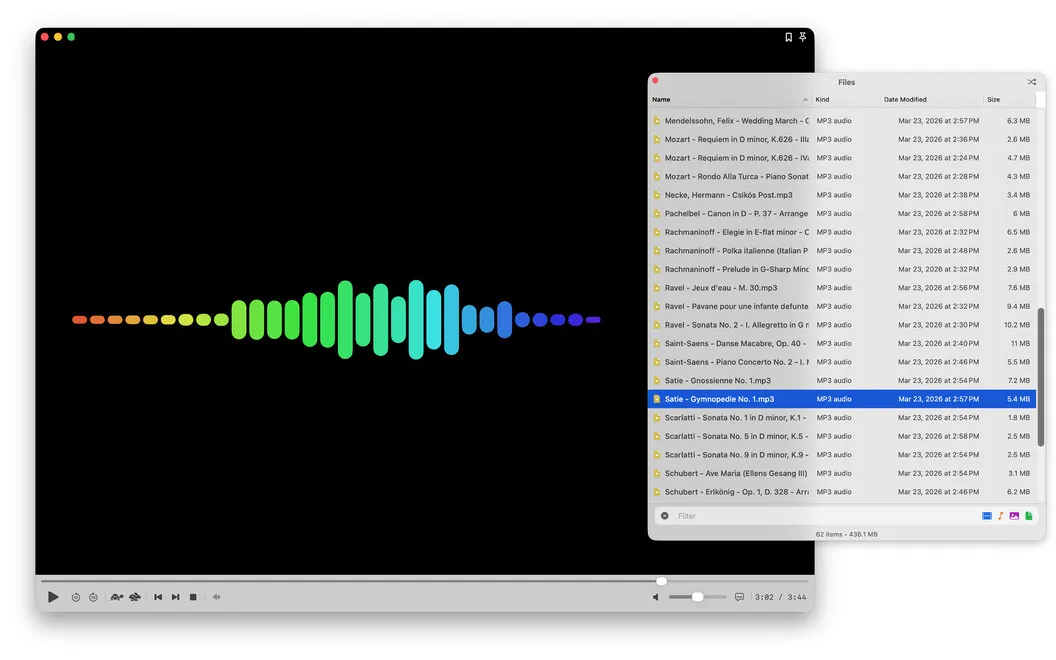The image size is (1056, 660).
Task: Adjust the volume slider
Action: click(x=698, y=597)
